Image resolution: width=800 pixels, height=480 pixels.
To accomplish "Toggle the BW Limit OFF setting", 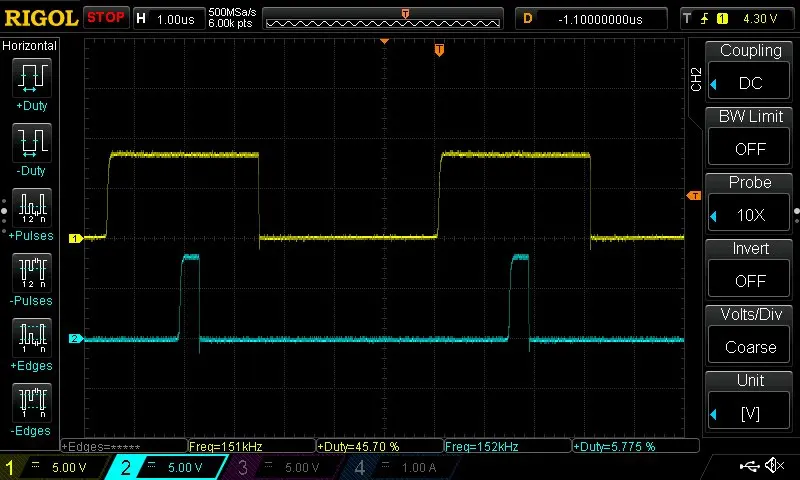I will pyautogui.click(x=749, y=148).
